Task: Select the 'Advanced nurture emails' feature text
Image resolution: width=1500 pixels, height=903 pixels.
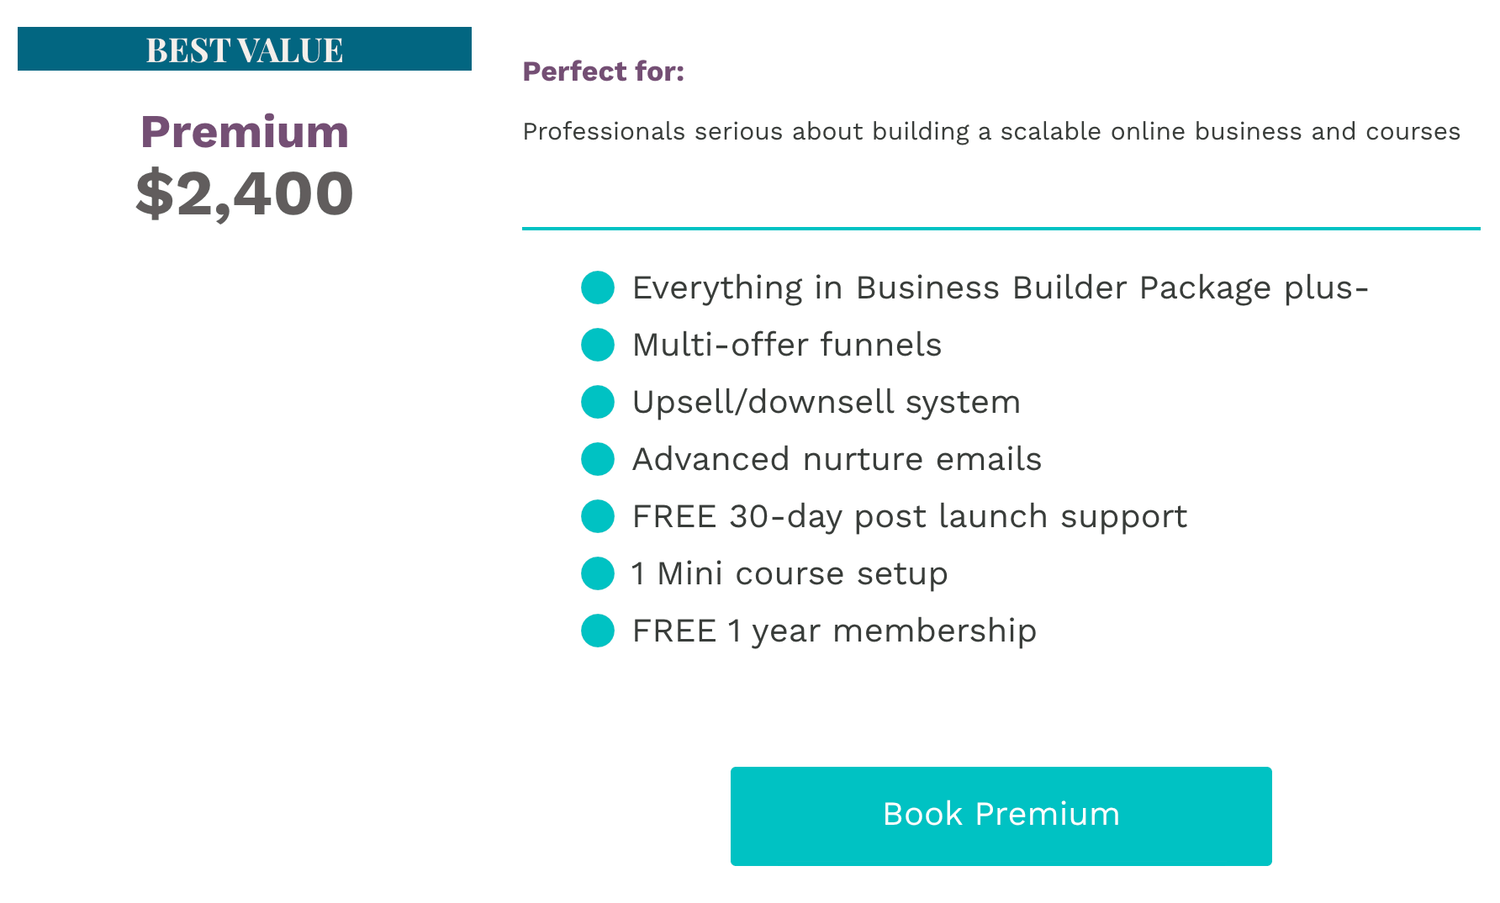Action: (836, 459)
